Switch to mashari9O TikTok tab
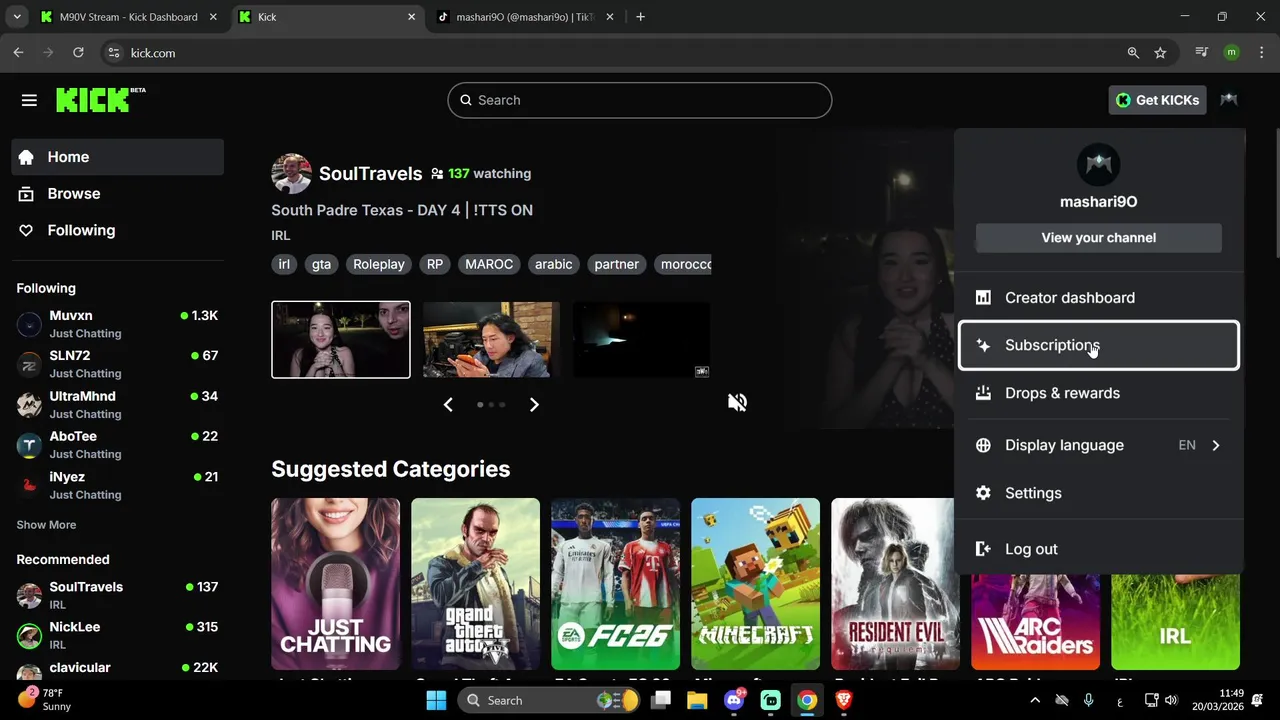1280x720 pixels. click(525, 17)
